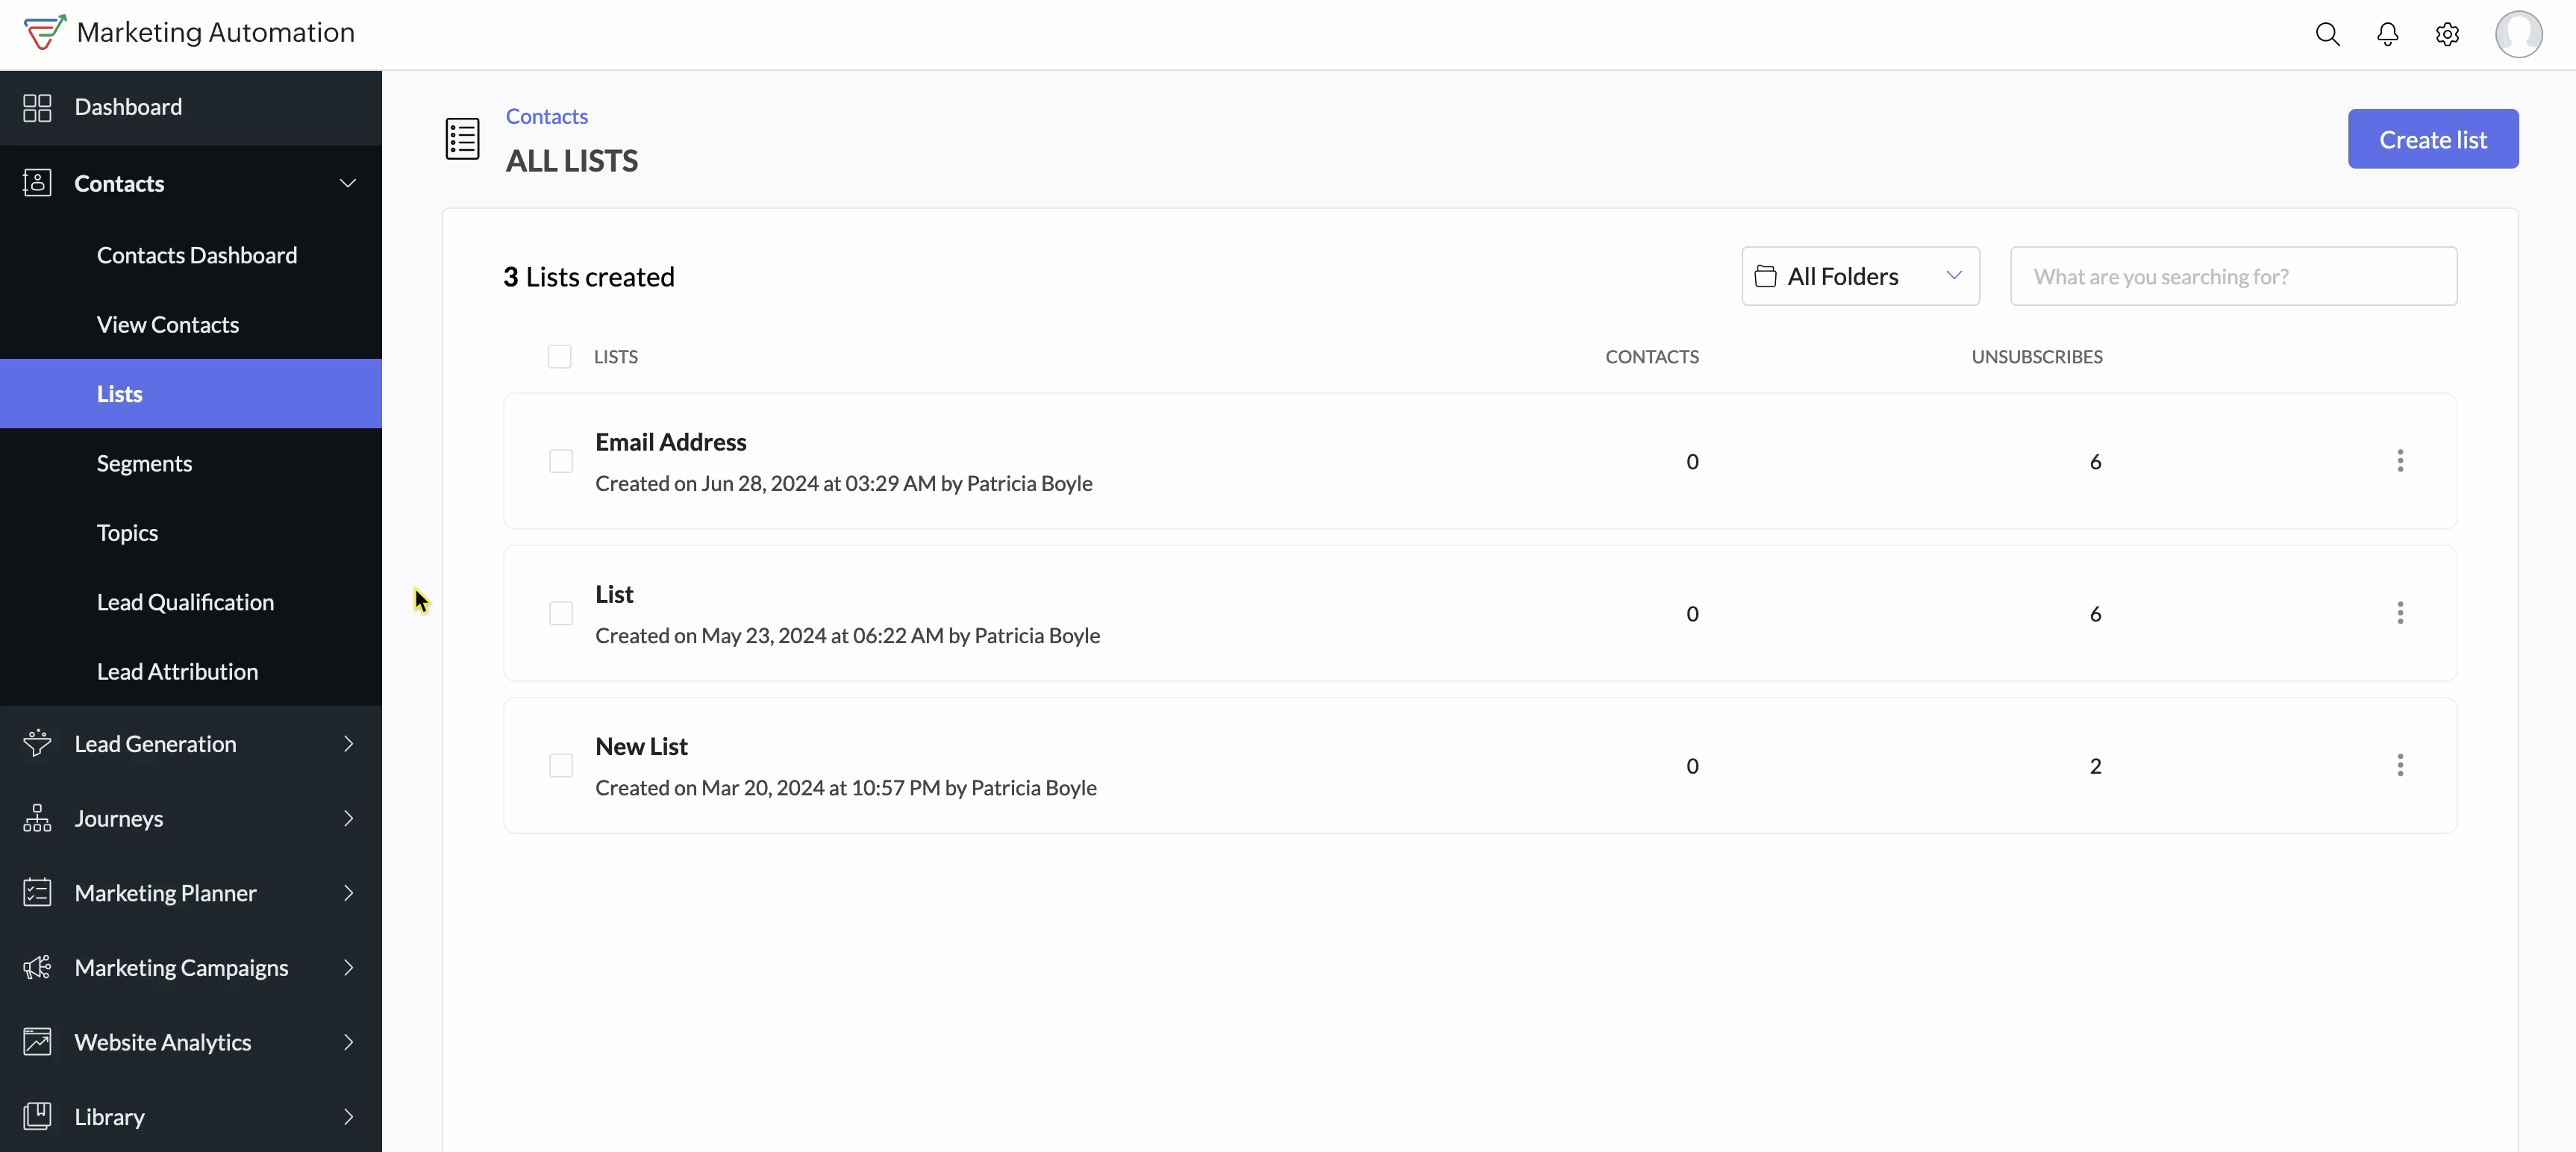Screen dimensions: 2576x1152
Task: Open three-dot menu for New List row
Action: (2399, 765)
